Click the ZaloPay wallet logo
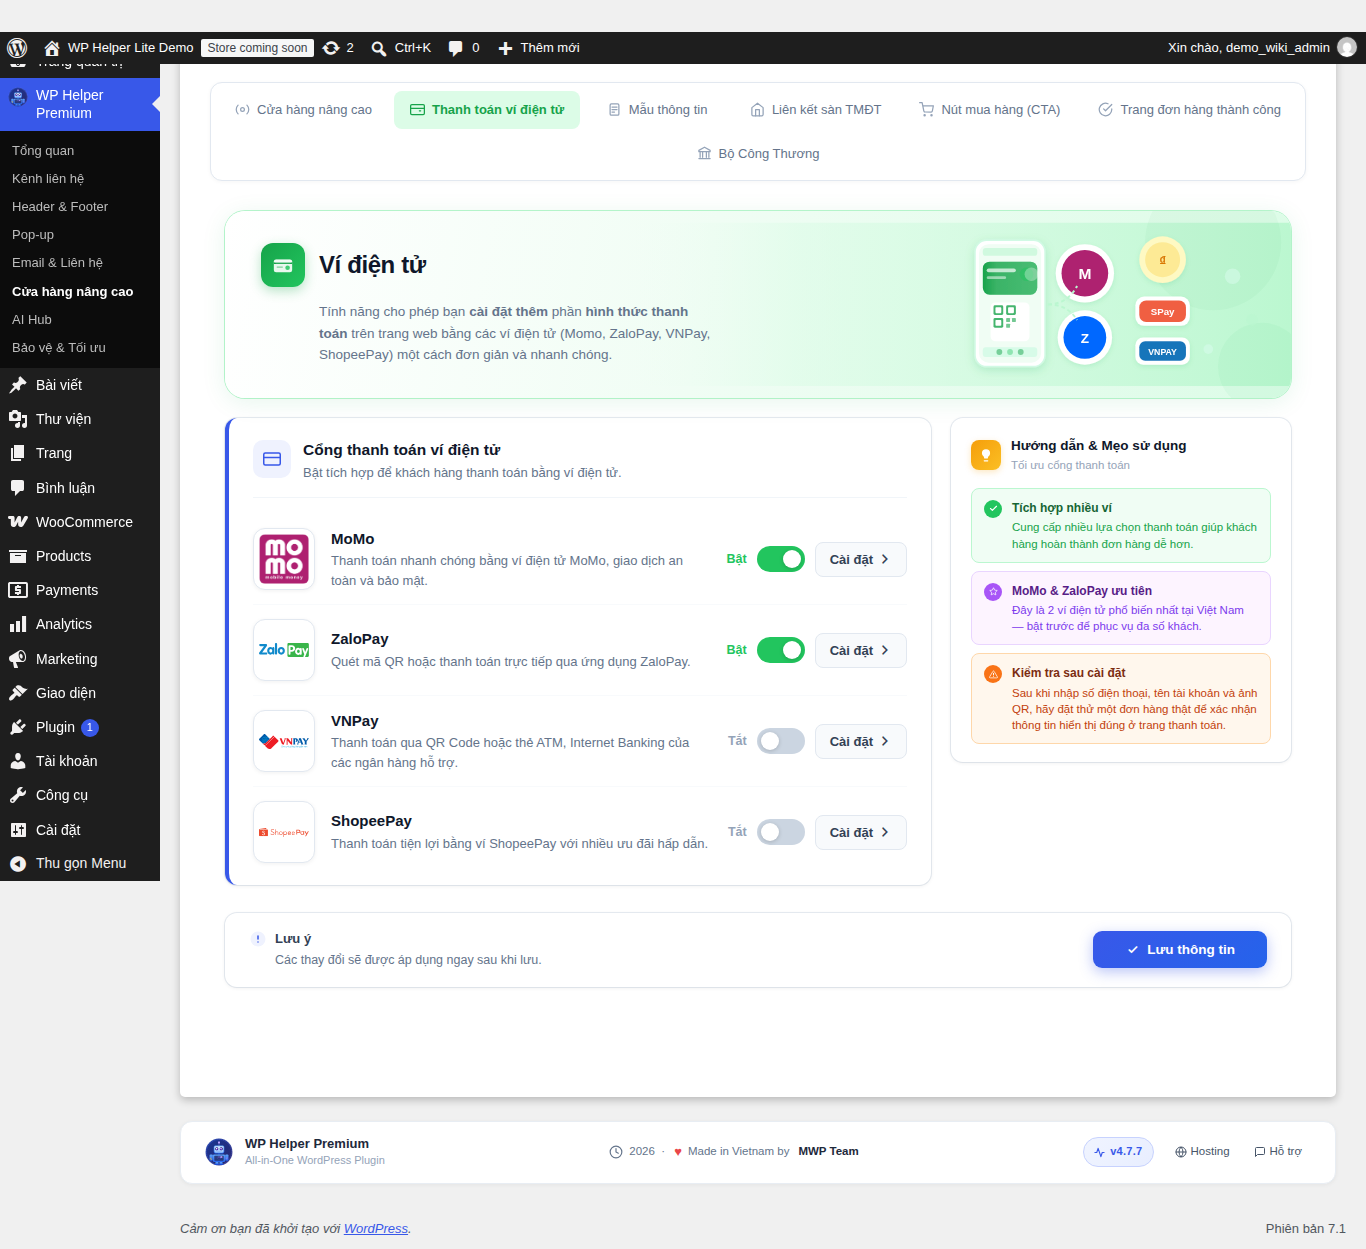Image resolution: width=1366 pixels, height=1249 pixels. click(284, 650)
